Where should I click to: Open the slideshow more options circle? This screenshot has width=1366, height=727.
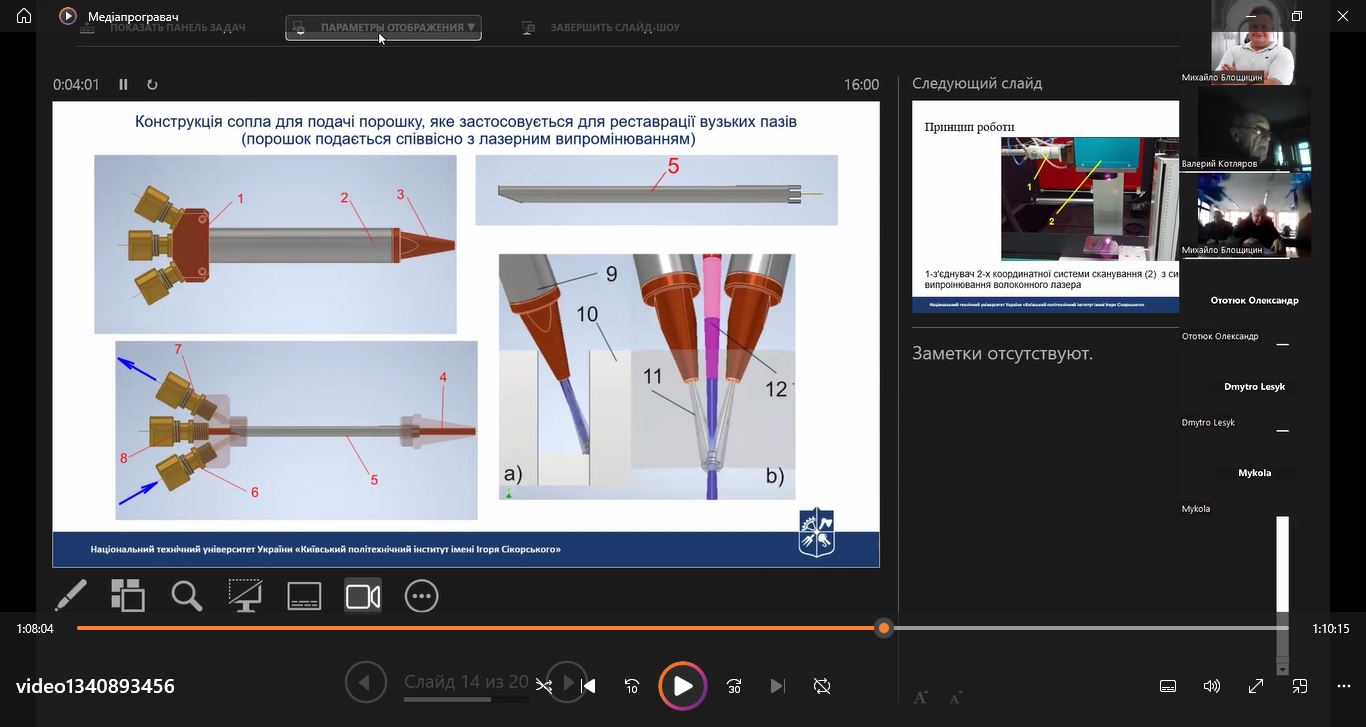coord(422,596)
